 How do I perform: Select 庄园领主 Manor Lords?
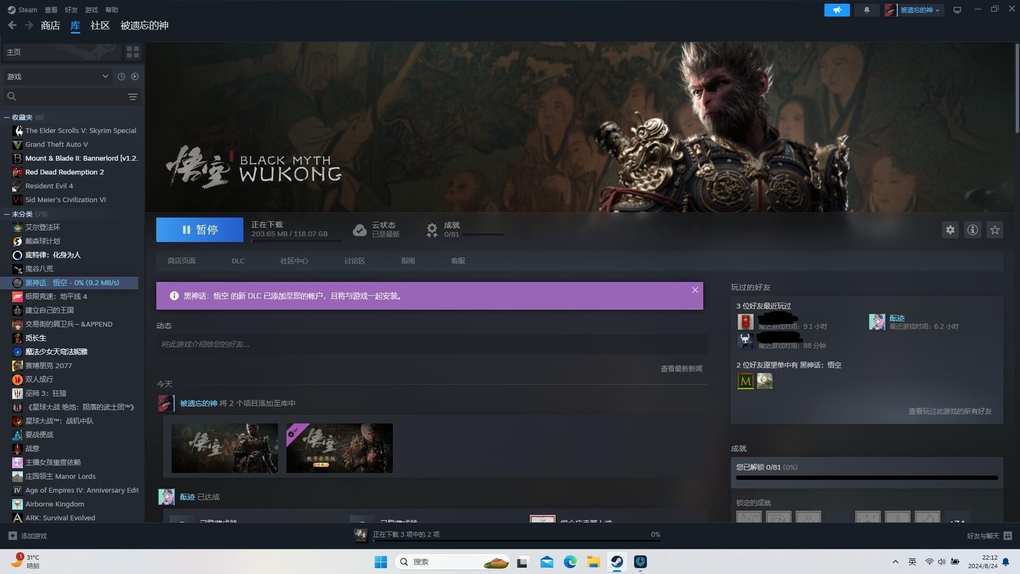54,476
